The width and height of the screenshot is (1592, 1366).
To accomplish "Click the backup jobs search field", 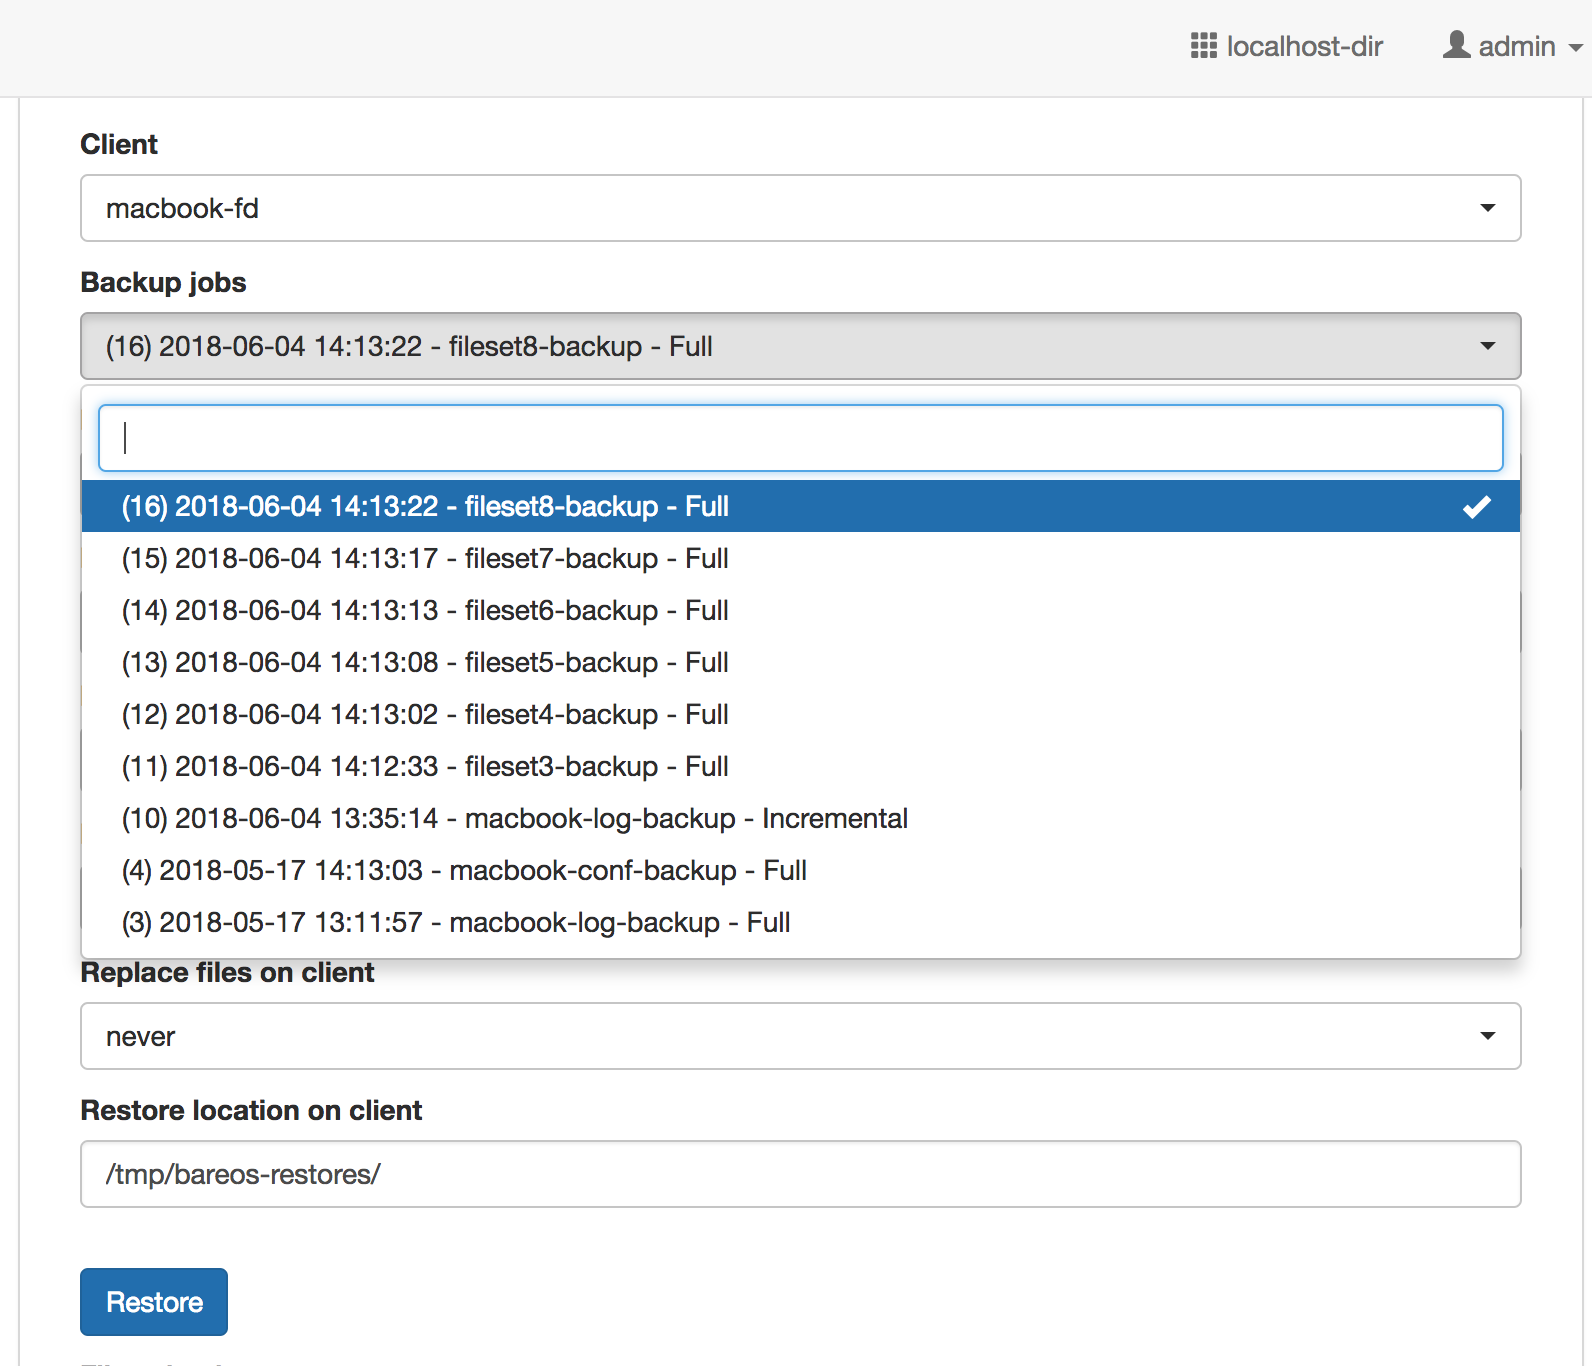I will pyautogui.click(x=800, y=438).
